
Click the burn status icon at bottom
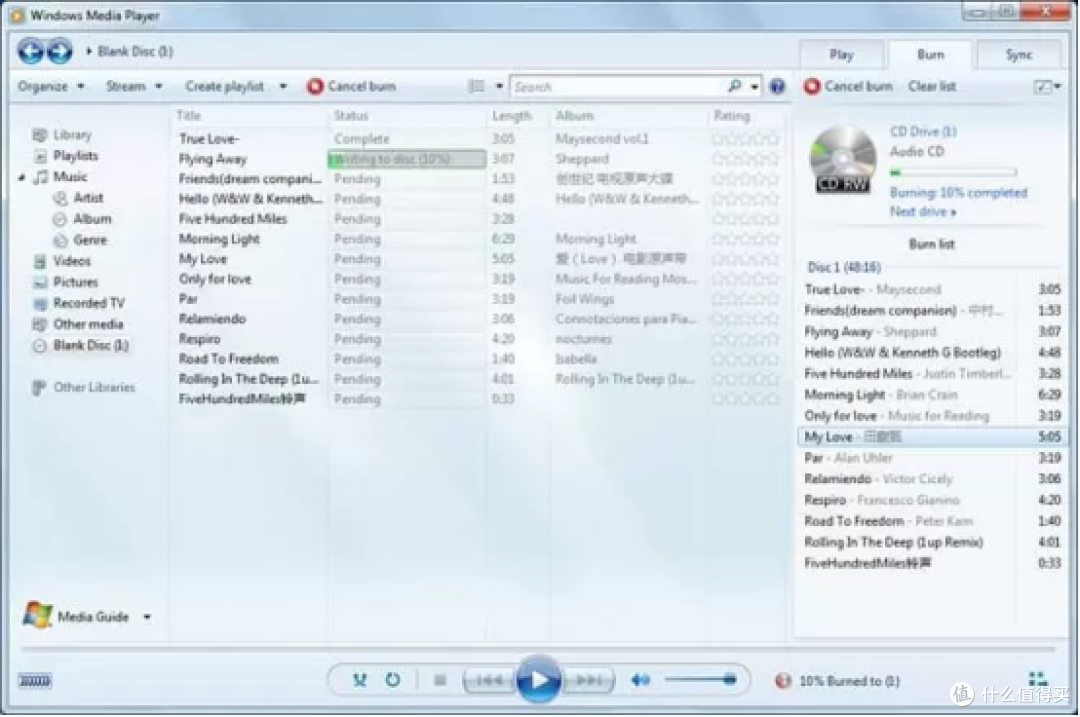click(782, 680)
